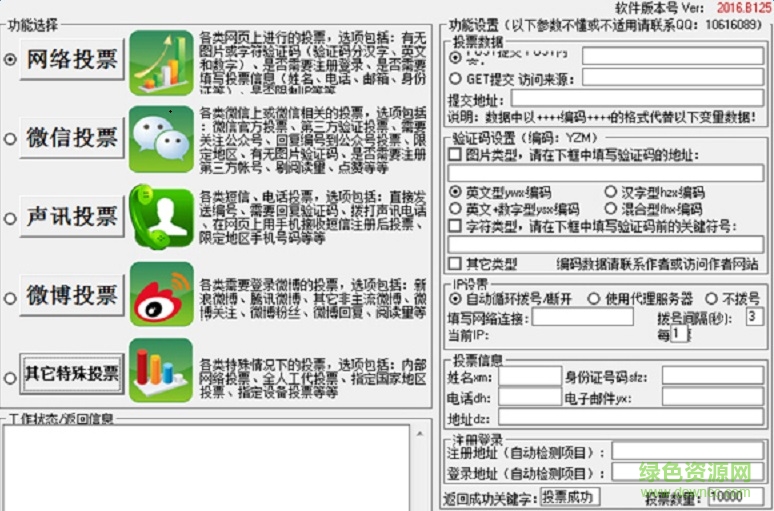The width and height of the screenshot is (774, 511).
Task: Click the version number 2016.B125 text
Action: click(744, 7)
